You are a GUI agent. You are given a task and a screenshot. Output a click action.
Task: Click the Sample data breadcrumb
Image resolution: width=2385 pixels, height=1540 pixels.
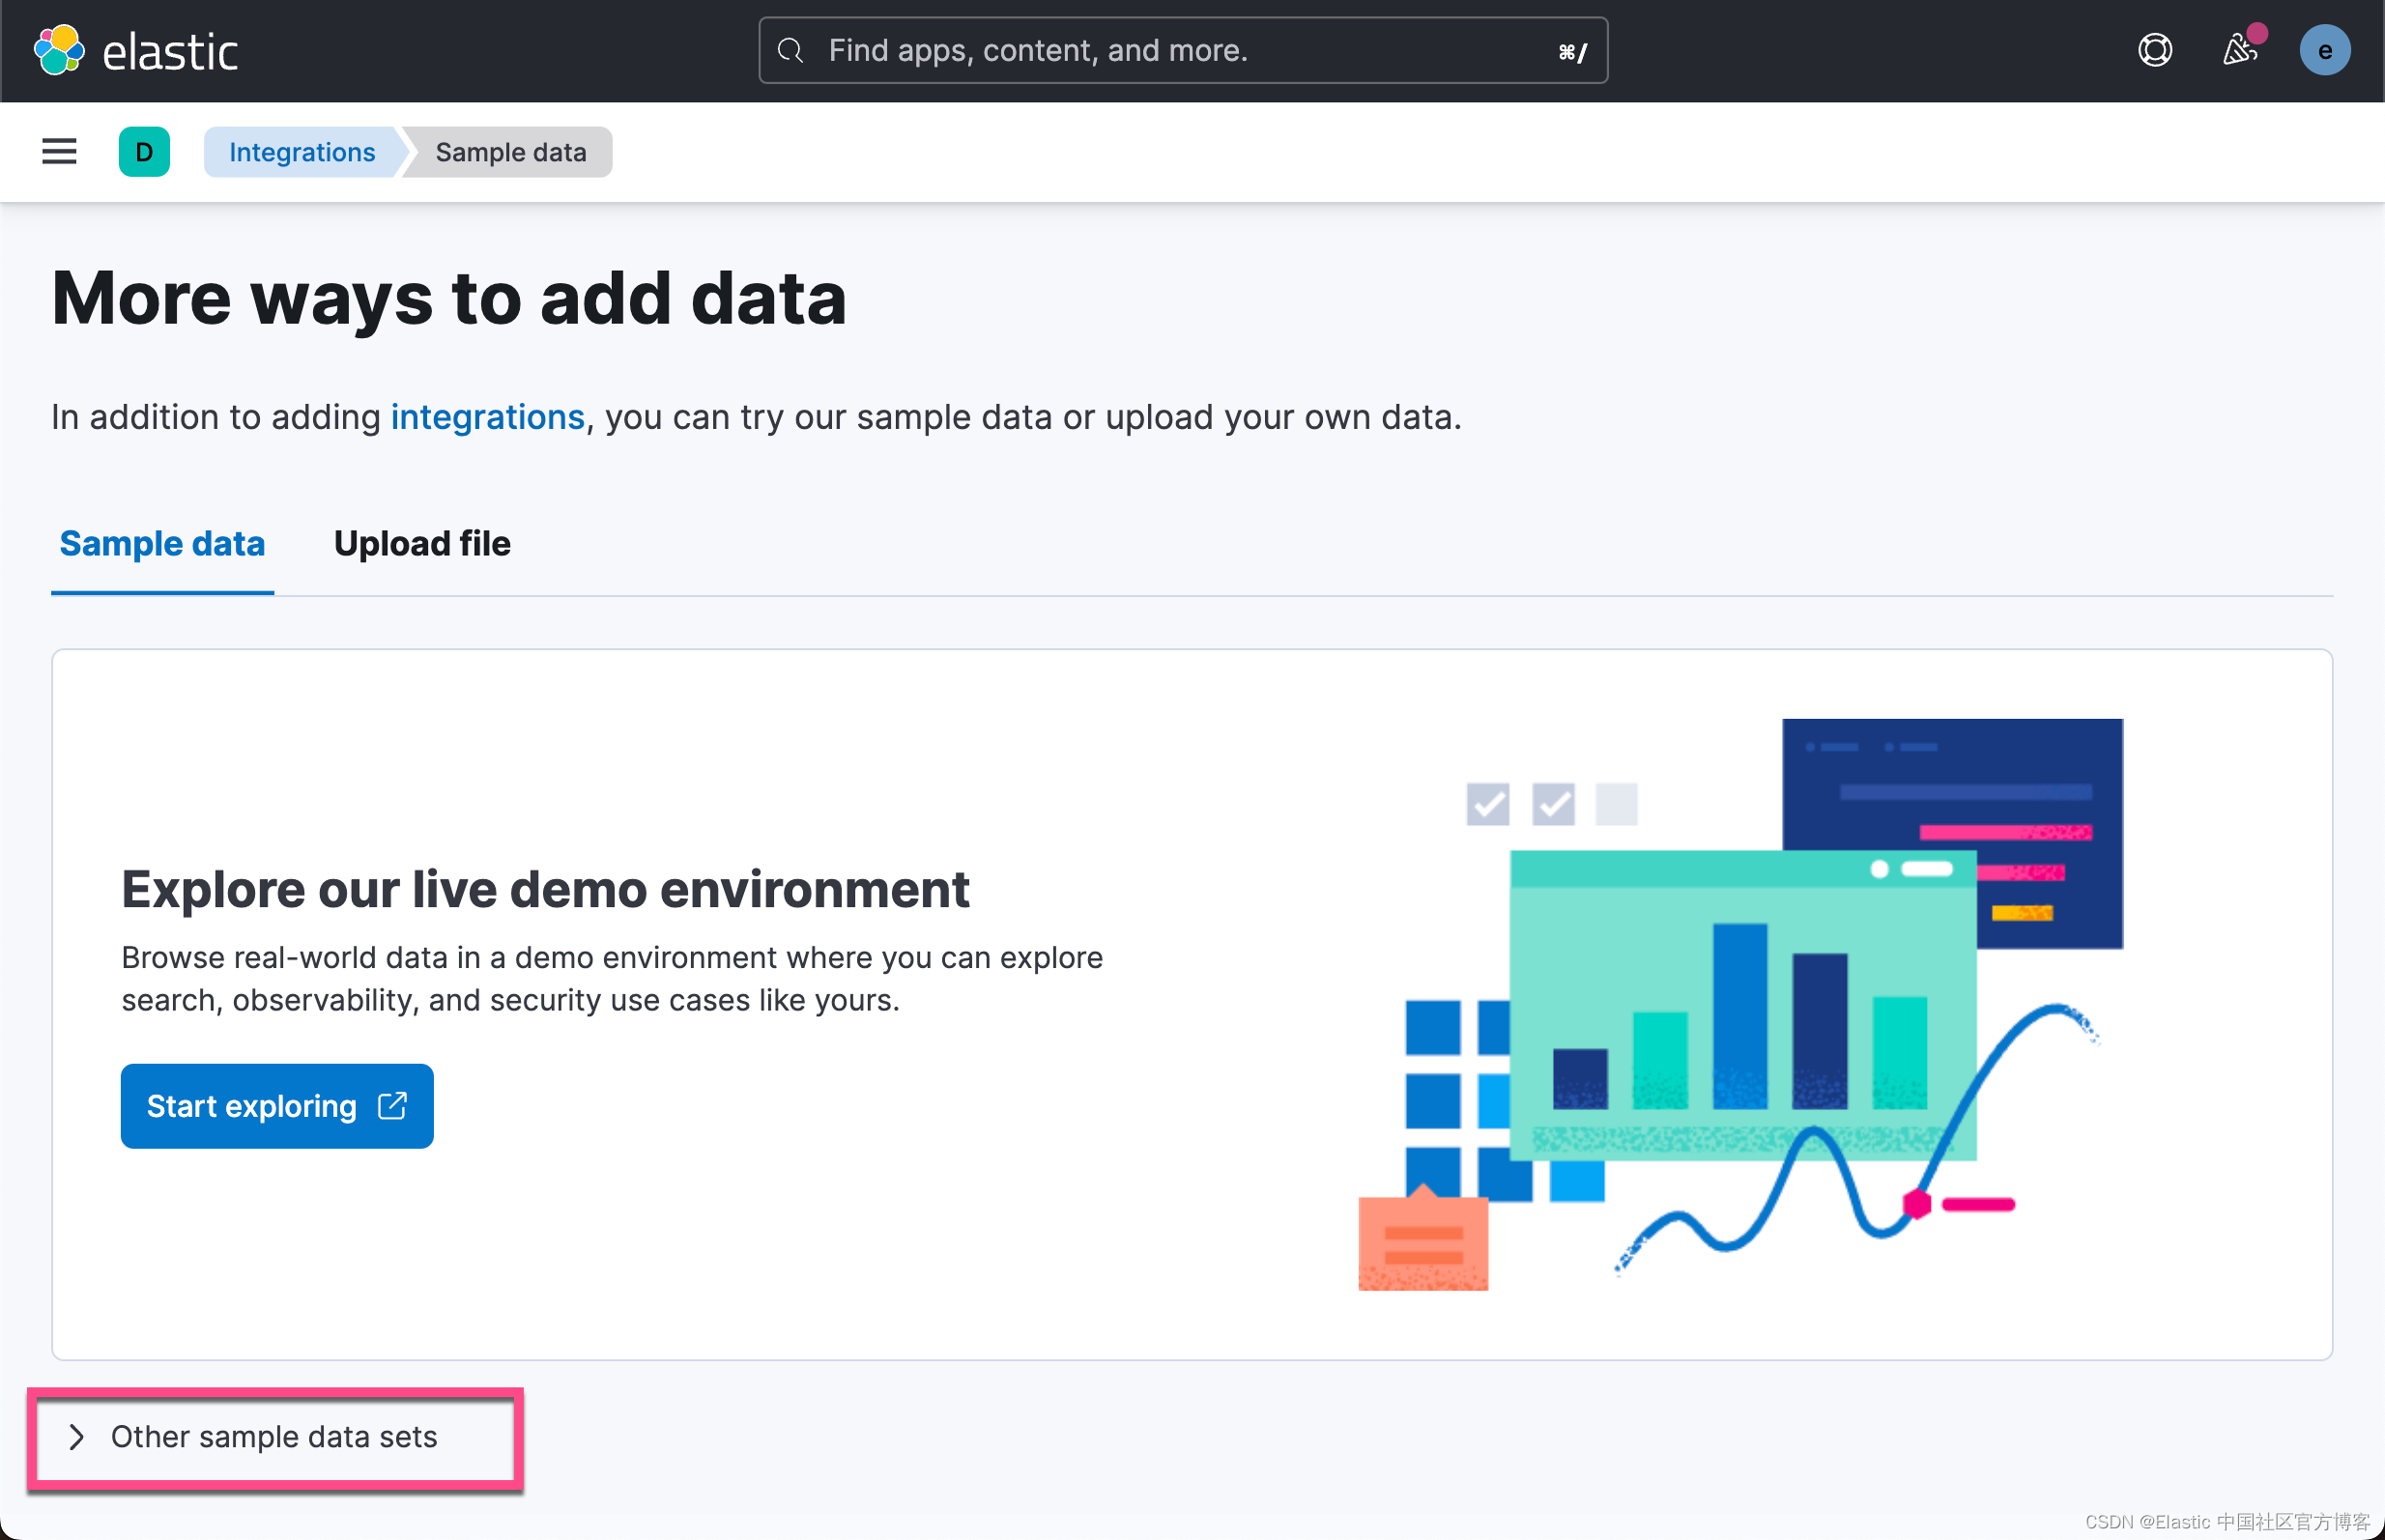click(x=510, y=152)
